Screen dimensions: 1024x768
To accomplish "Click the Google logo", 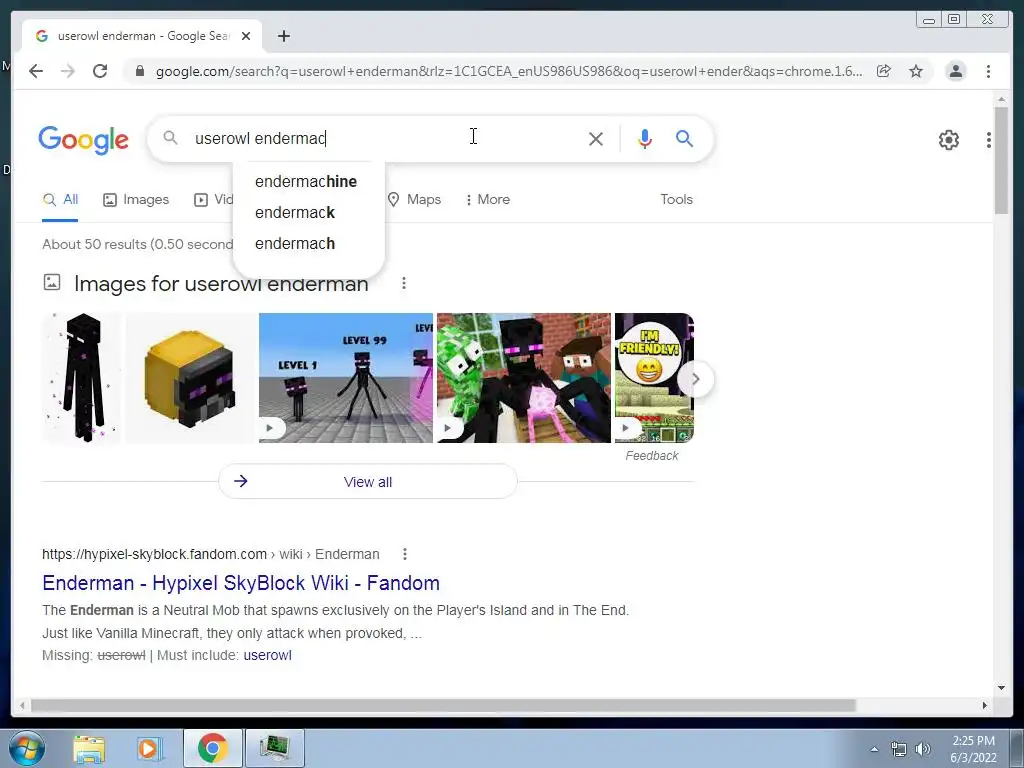I will (83, 140).
